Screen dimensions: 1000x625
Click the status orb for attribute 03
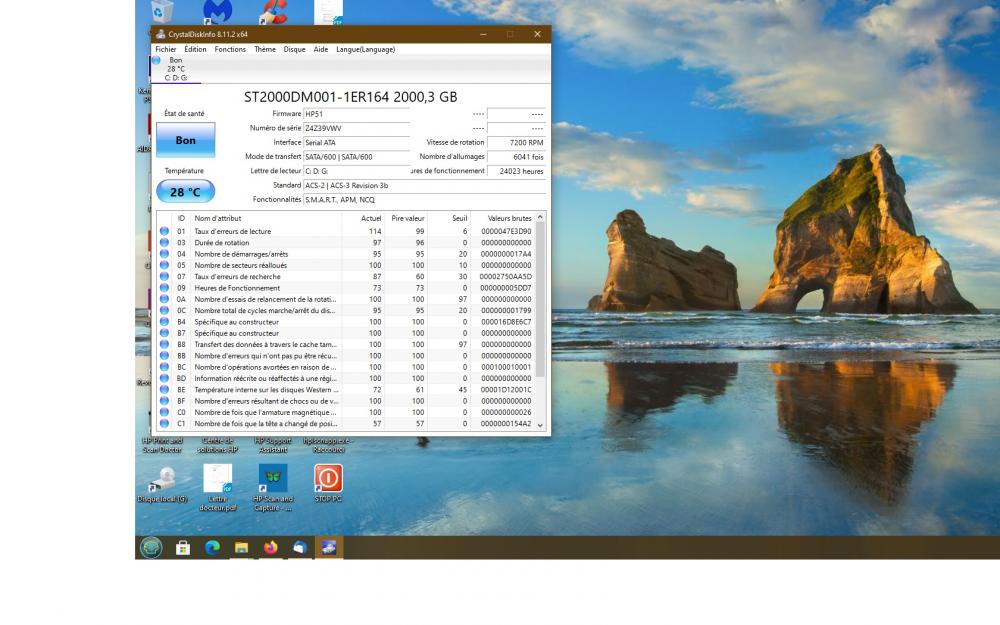(164, 243)
